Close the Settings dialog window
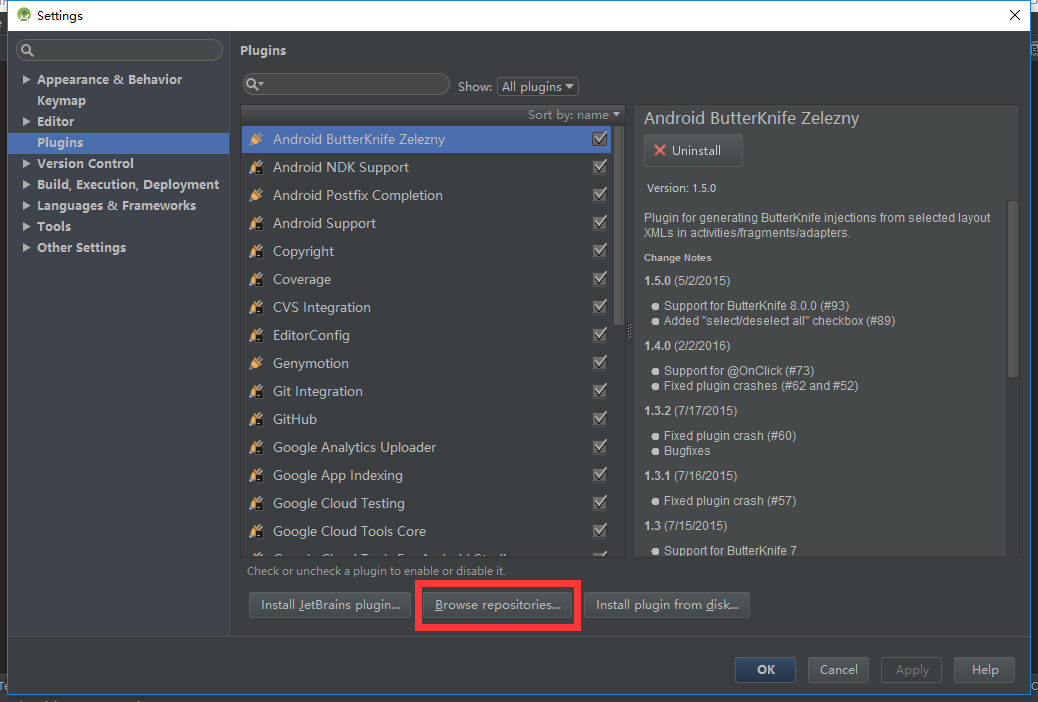 click(1015, 15)
